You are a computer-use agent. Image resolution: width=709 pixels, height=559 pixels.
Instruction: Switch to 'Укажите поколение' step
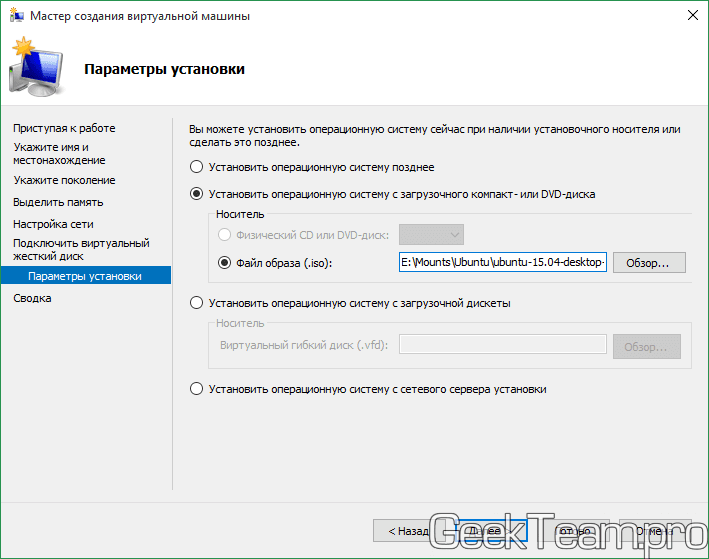[64, 180]
